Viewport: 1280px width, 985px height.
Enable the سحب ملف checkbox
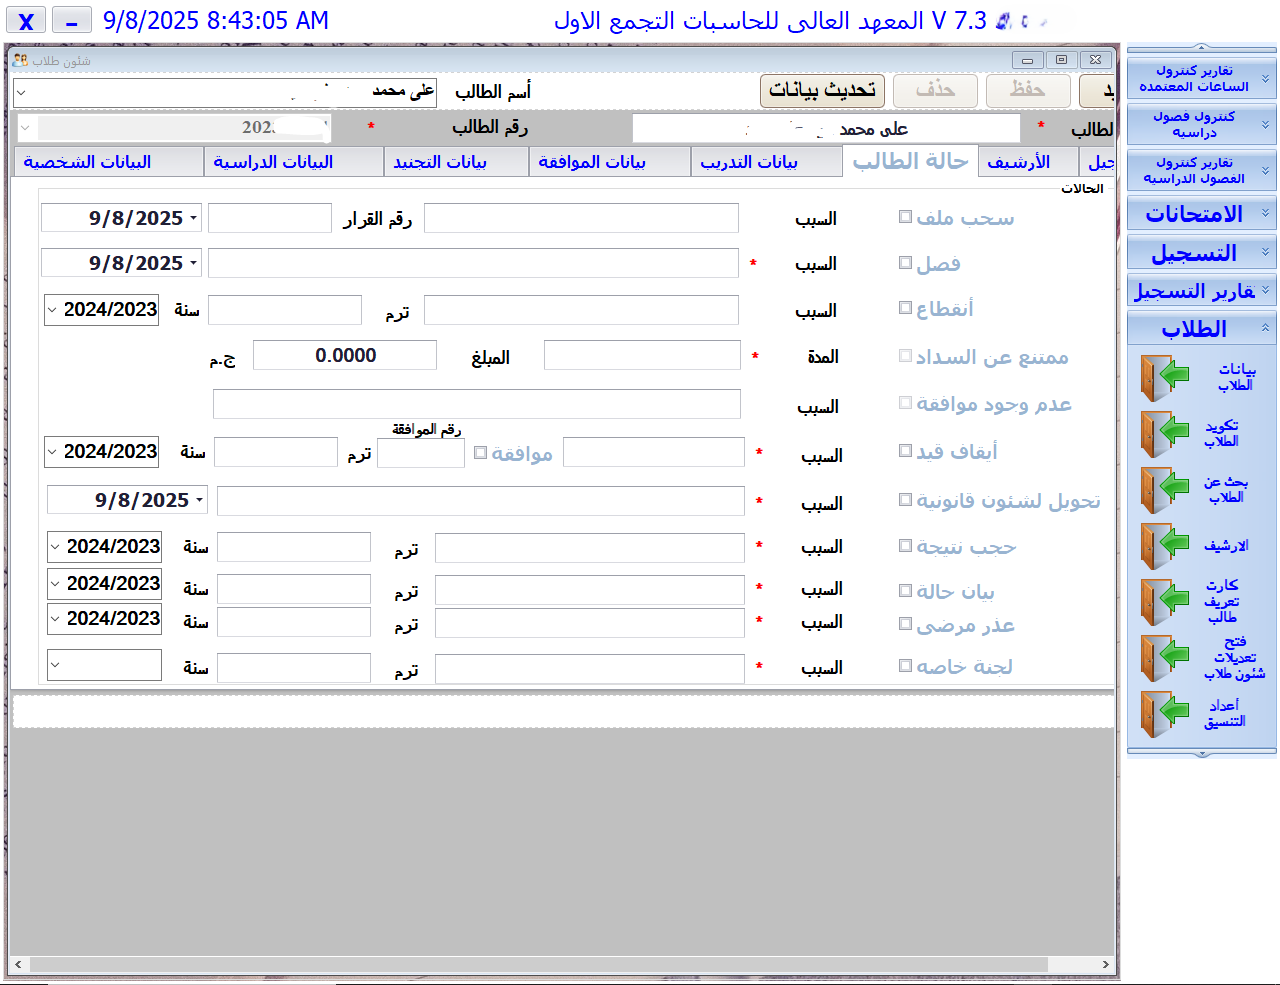click(x=905, y=216)
